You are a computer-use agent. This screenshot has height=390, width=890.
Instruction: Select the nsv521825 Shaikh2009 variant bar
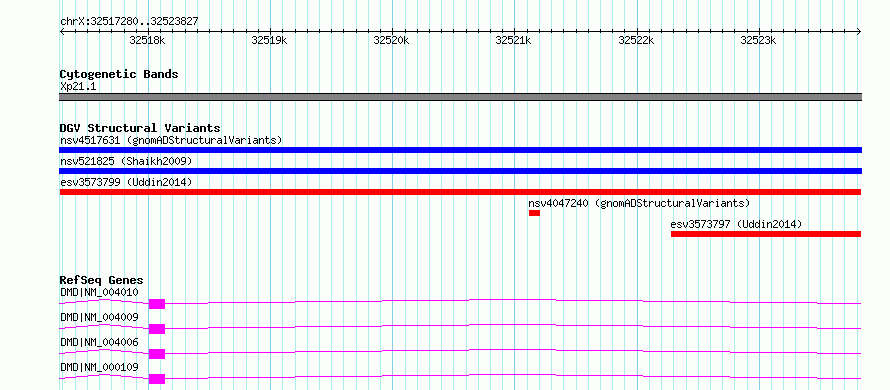[460, 171]
